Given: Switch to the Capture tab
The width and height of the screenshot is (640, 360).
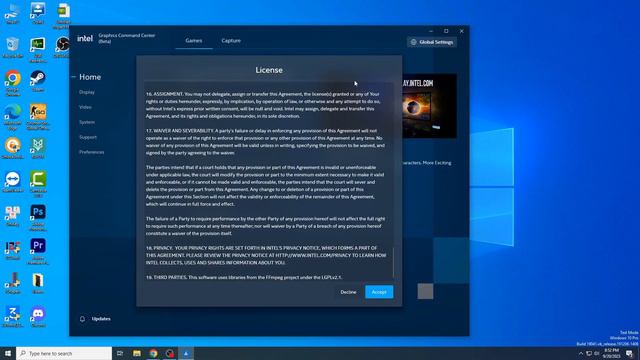Looking at the screenshot, I should (x=231, y=40).
